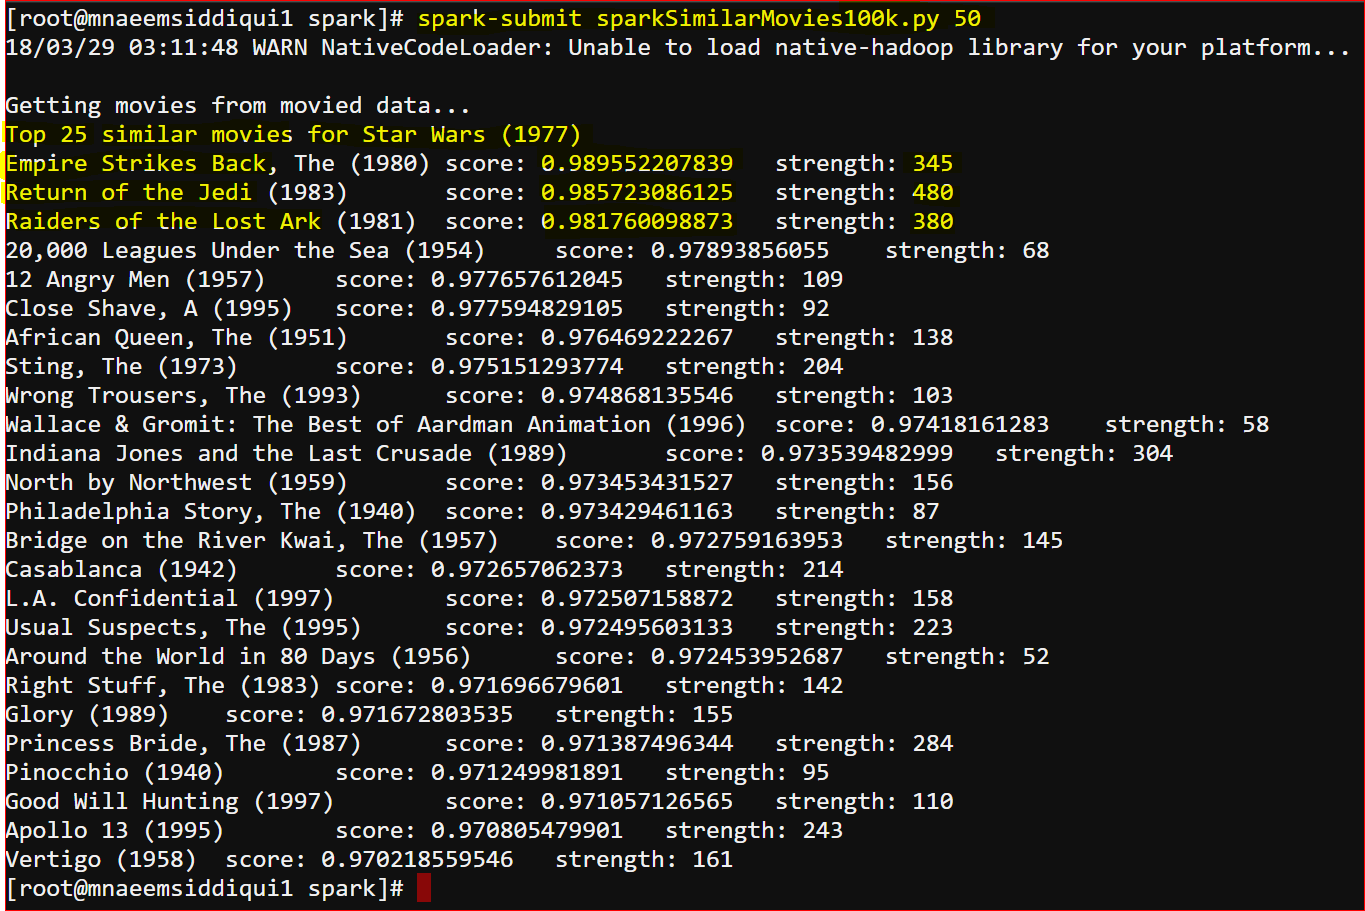Click the '20,000 Leagues Under the Sea' entry
The width and height of the screenshot is (1365, 911).
click(245, 250)
